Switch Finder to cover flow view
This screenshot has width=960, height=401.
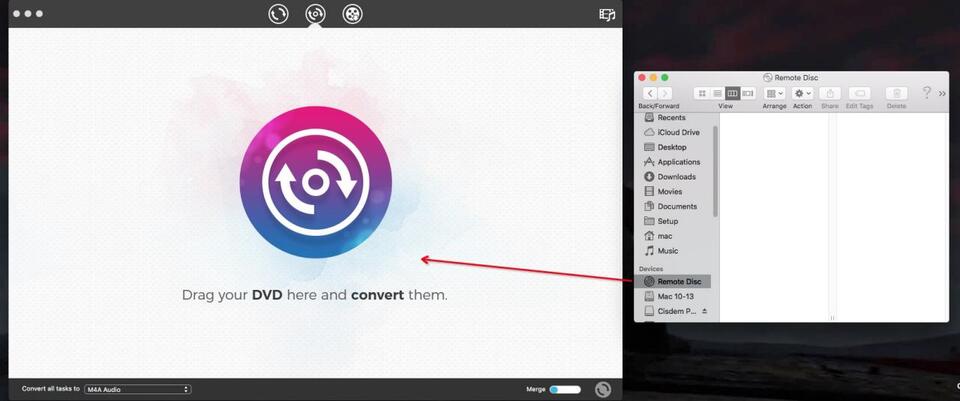click(747, 93)
